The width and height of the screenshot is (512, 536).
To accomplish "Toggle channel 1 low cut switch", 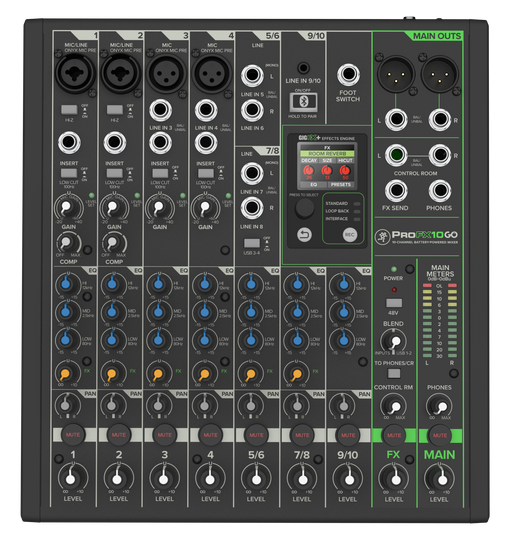I will click(x=69, y=173).
